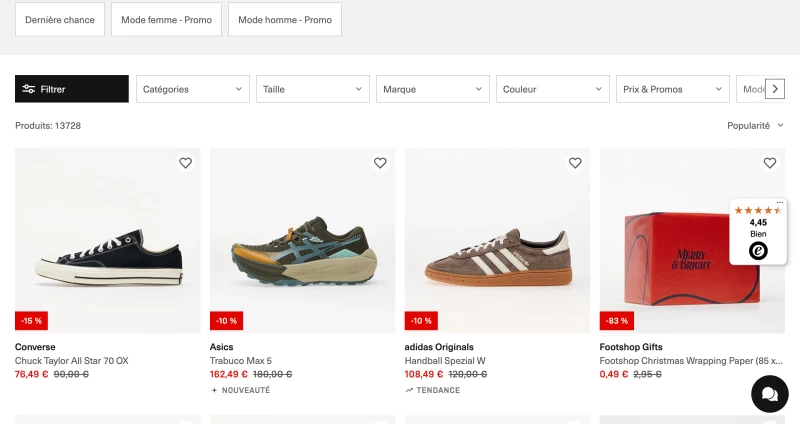The image size is (800, 424).
Task: Click the 4,45 star rating widget
Action: coord(758,232)
